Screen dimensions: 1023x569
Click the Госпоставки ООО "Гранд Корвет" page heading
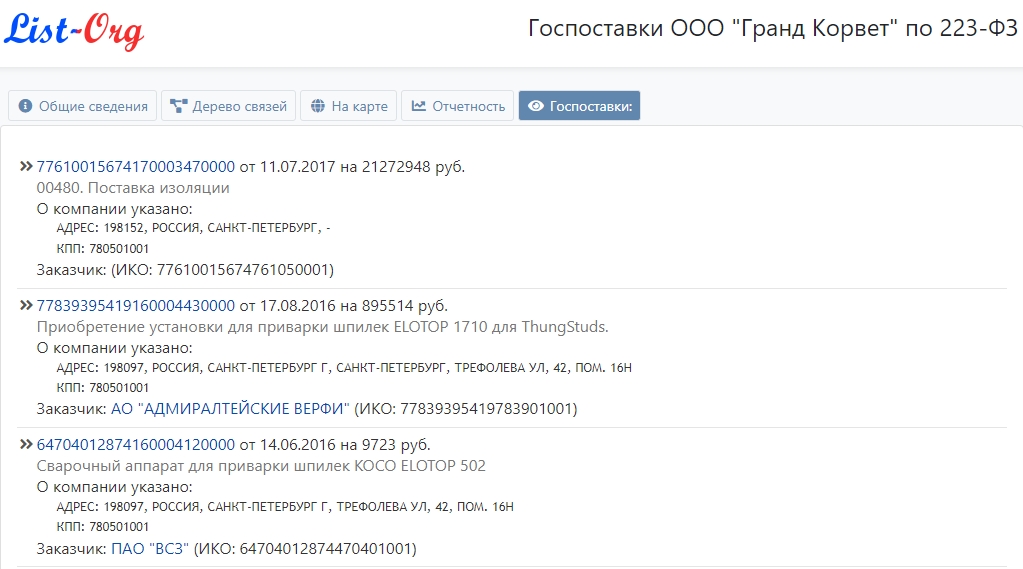pyautogui.click(x=772, y=29)
